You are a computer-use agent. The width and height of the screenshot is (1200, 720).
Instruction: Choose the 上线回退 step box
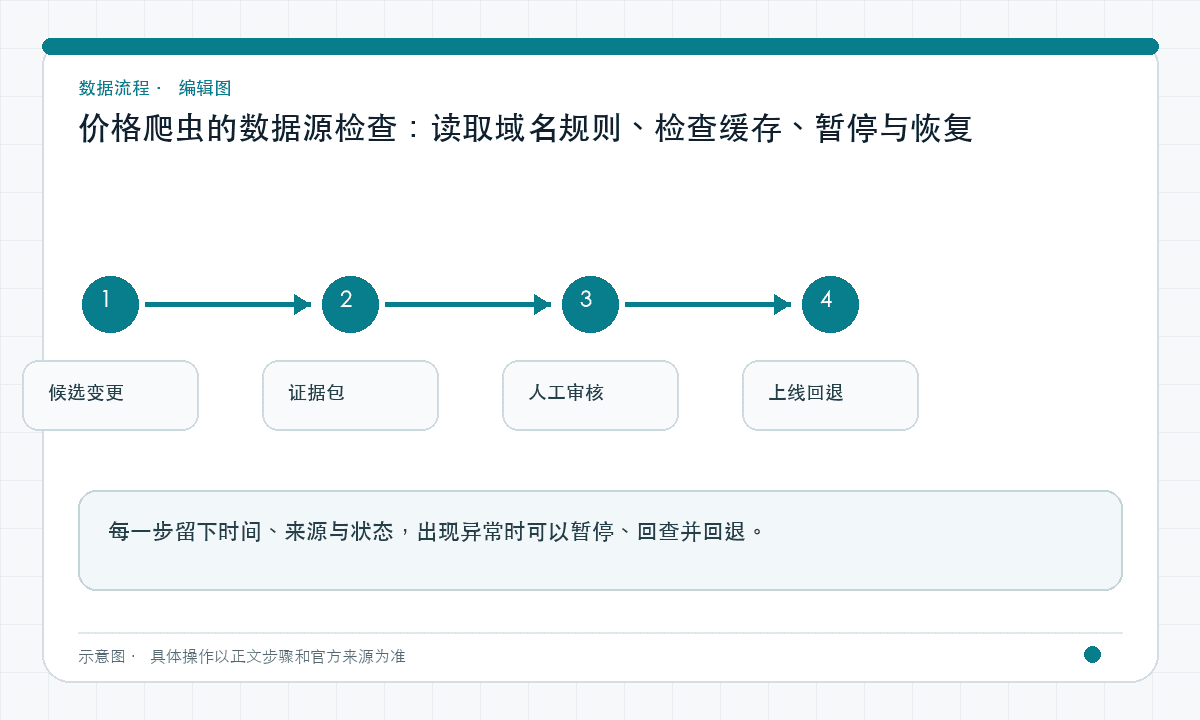point(830,395)
